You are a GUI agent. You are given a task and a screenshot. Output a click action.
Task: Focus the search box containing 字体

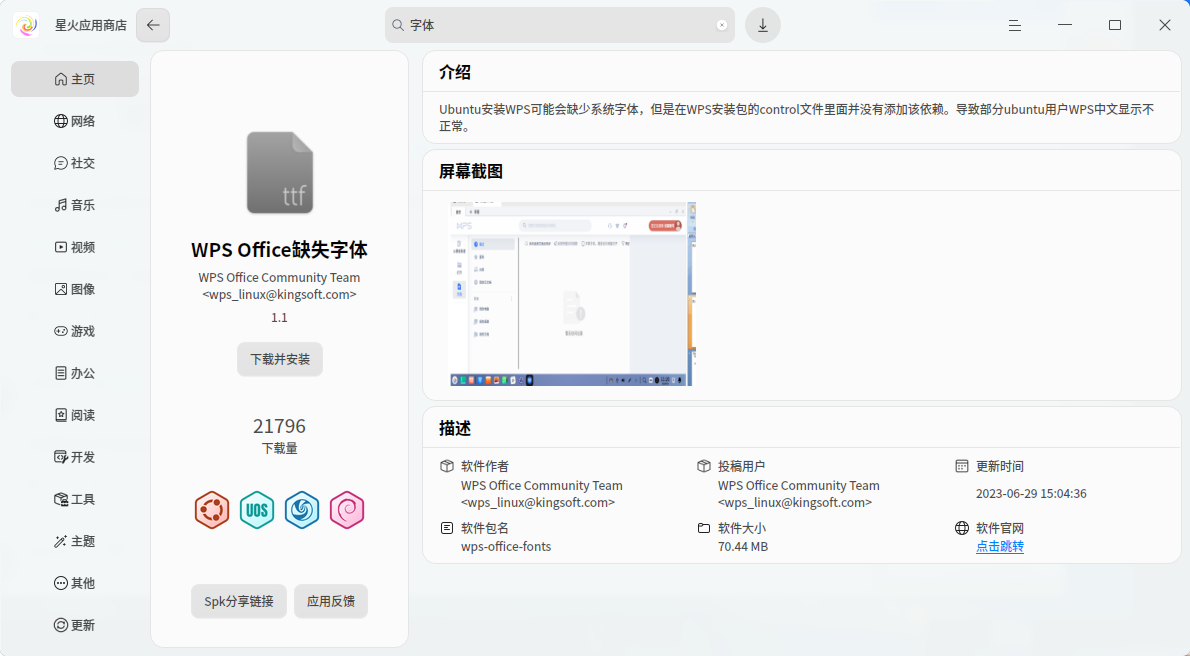tap(560, 25)
